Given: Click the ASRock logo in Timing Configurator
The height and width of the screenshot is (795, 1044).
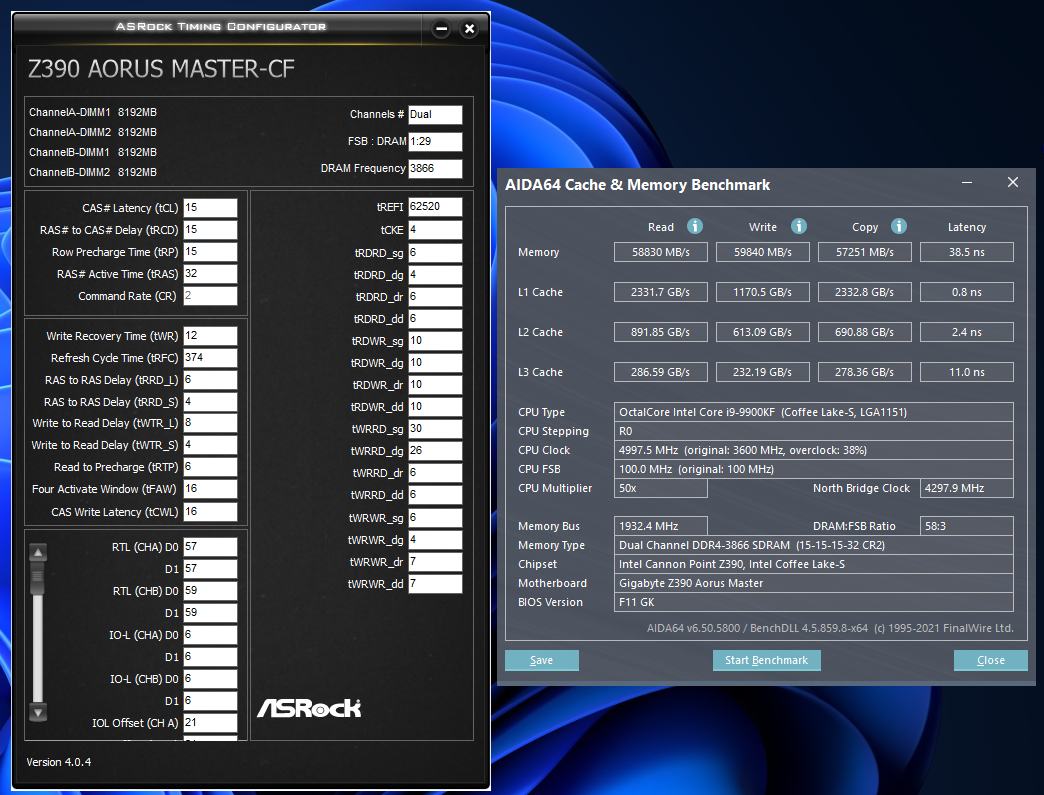Looking at the screenshot, I should point(309,708).
